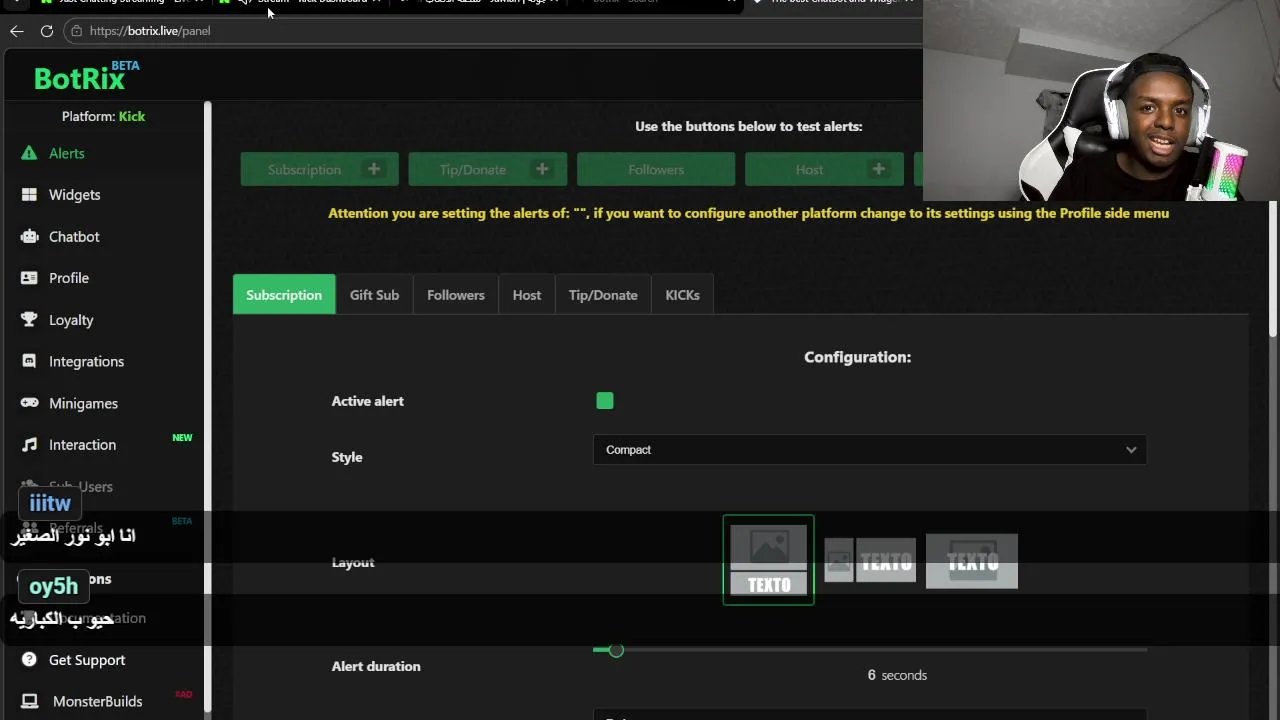The width and height of the screenshot is (1280, 720).
Task: Click the site info icon in the address bar
Action: pyautogui.click(x=76, y=31)
